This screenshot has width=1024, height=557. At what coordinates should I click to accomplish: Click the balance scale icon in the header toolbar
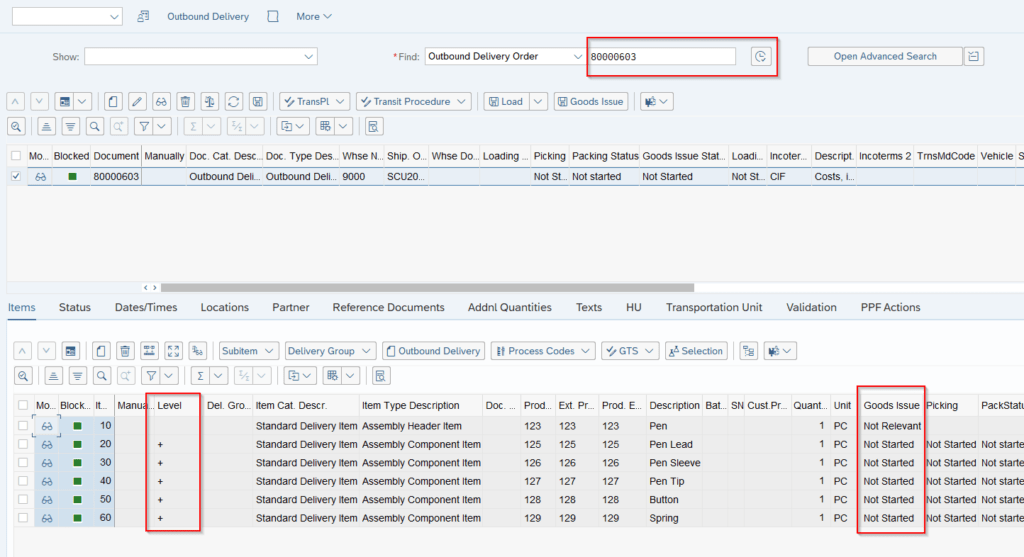[x=210, y=102]
